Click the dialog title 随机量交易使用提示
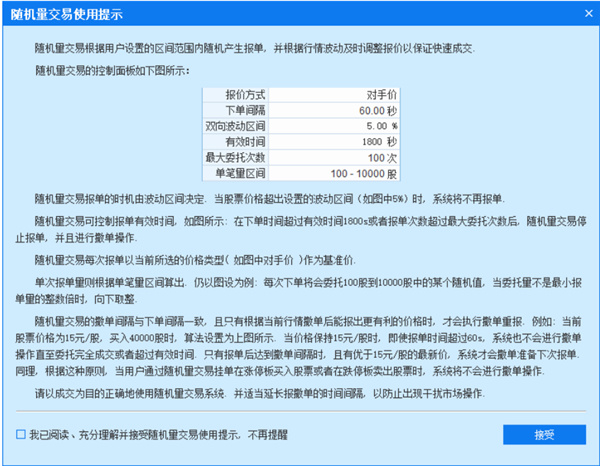600x466 pixels. click(70, 11)
